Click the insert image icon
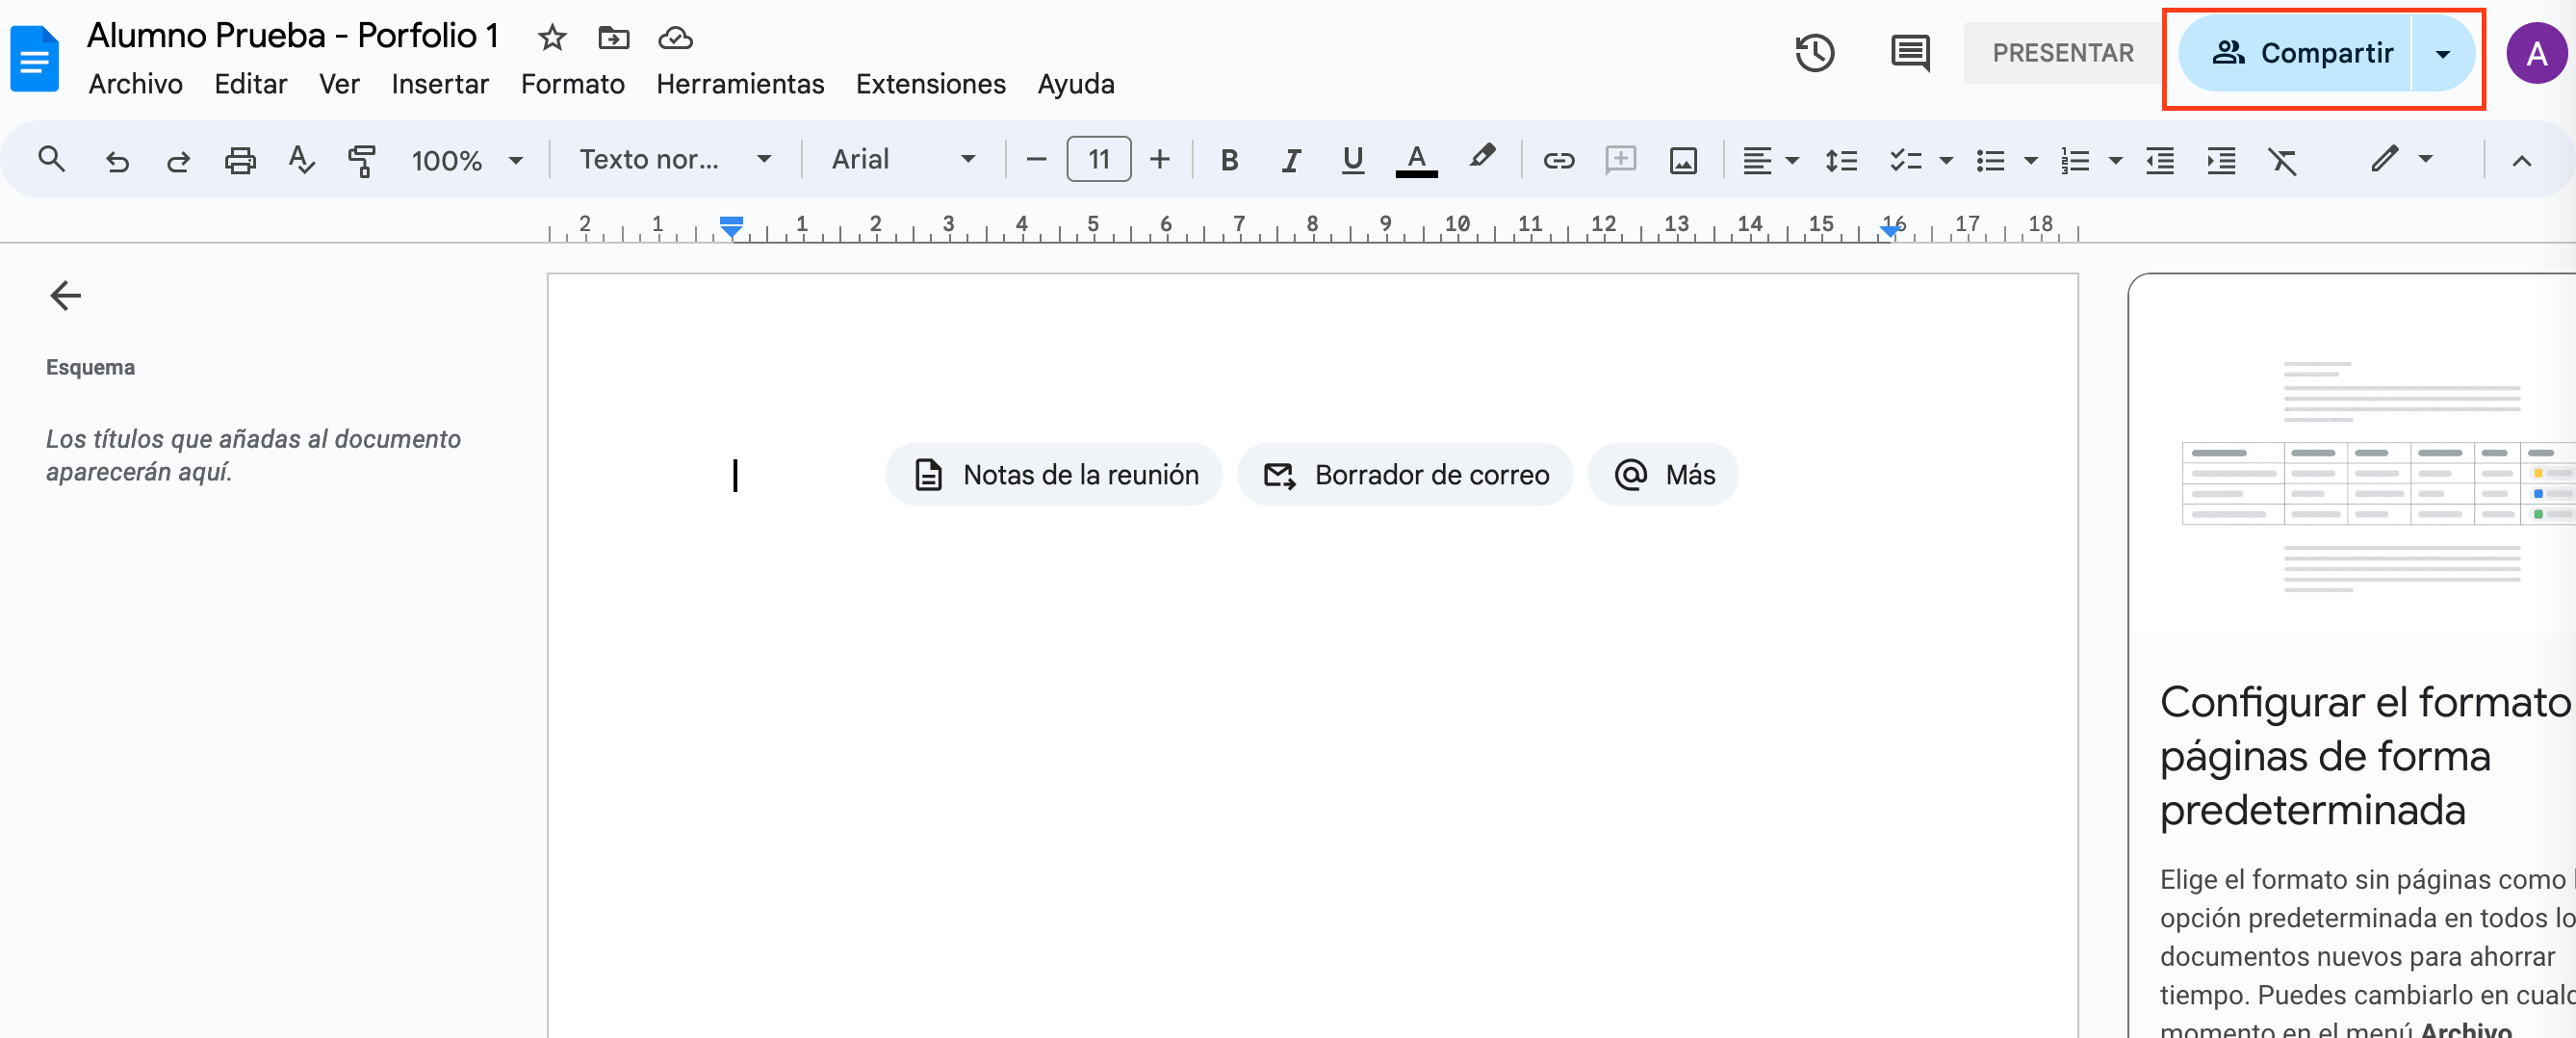This screenshot has height=1038, width=2576. coord(1683,160)
